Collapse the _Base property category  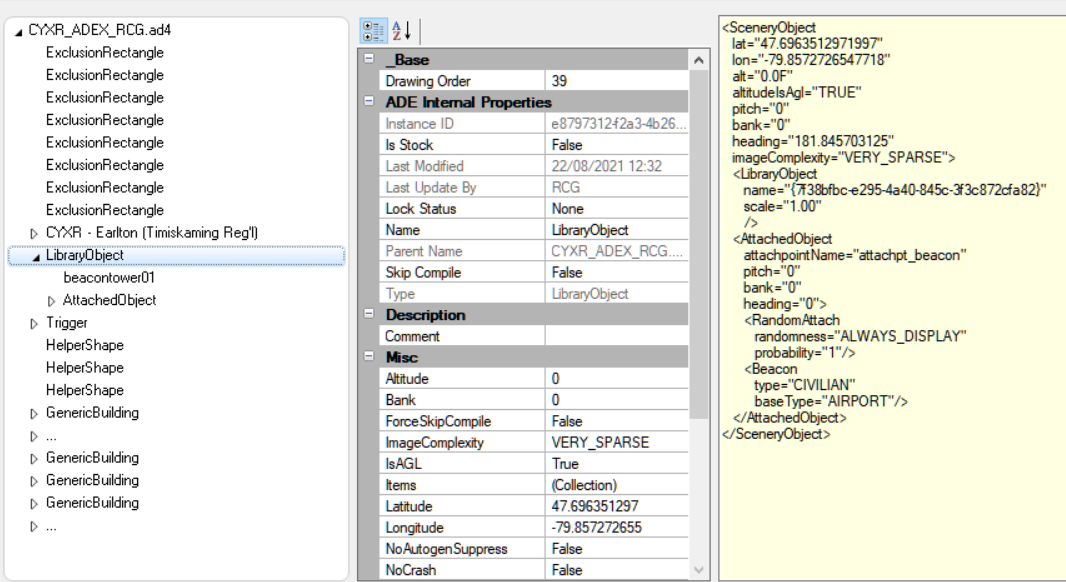pos(368,59)
